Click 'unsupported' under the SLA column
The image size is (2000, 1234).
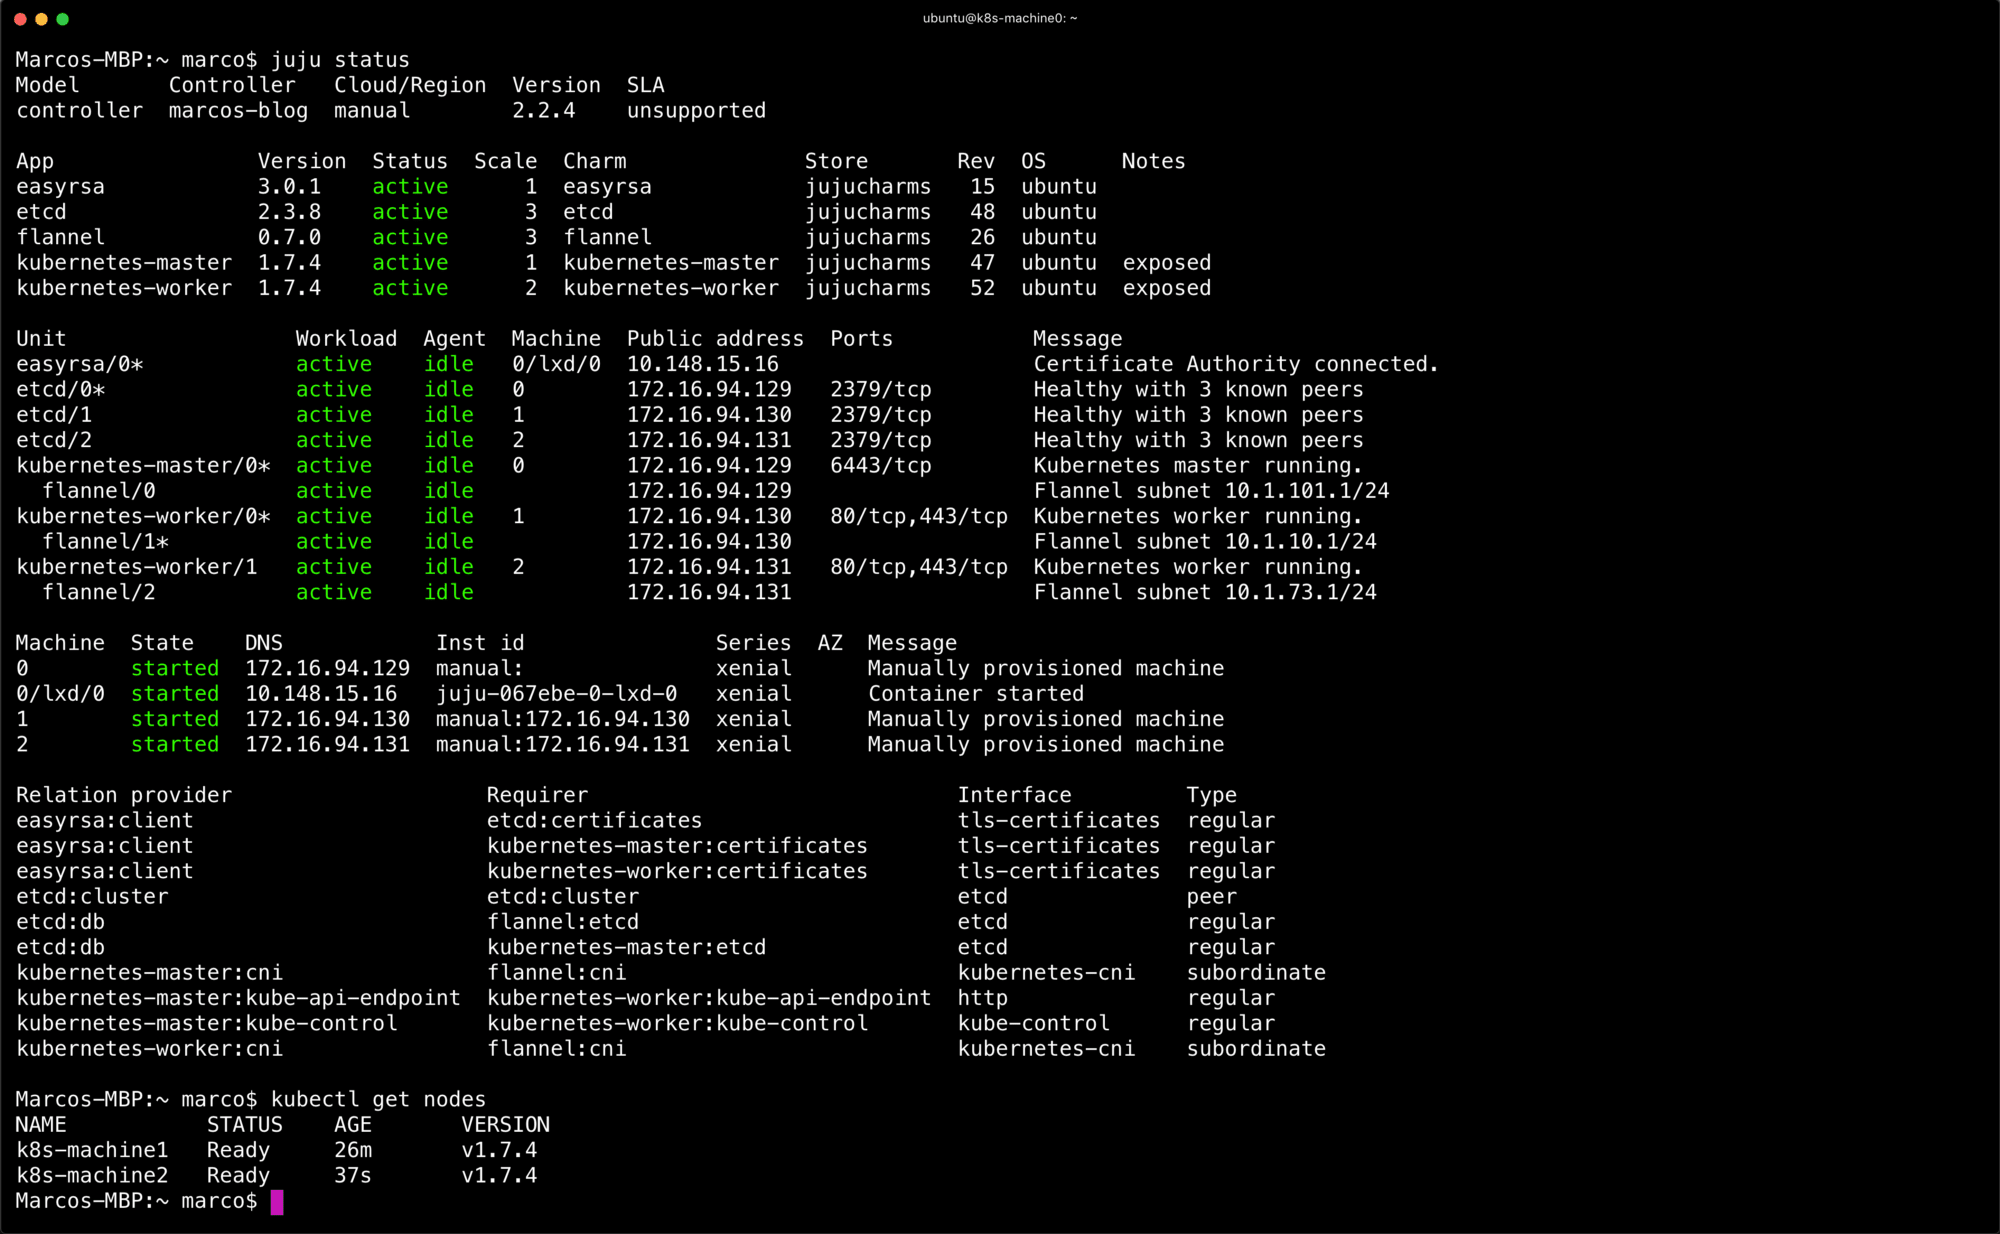pyautogui.click(x=696, y=111)
